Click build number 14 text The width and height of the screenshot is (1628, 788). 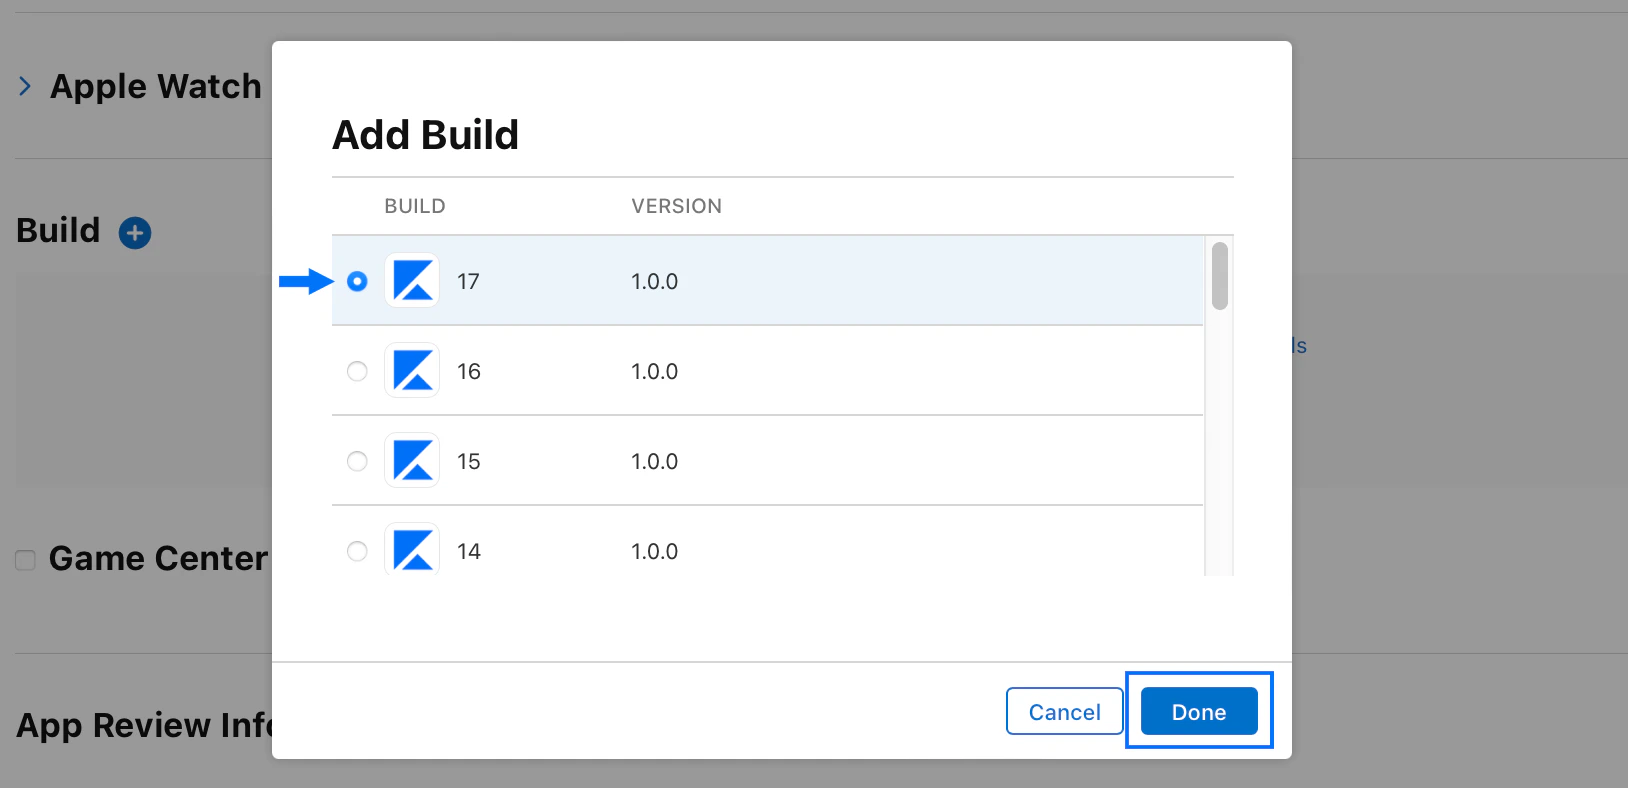(468, 551)
